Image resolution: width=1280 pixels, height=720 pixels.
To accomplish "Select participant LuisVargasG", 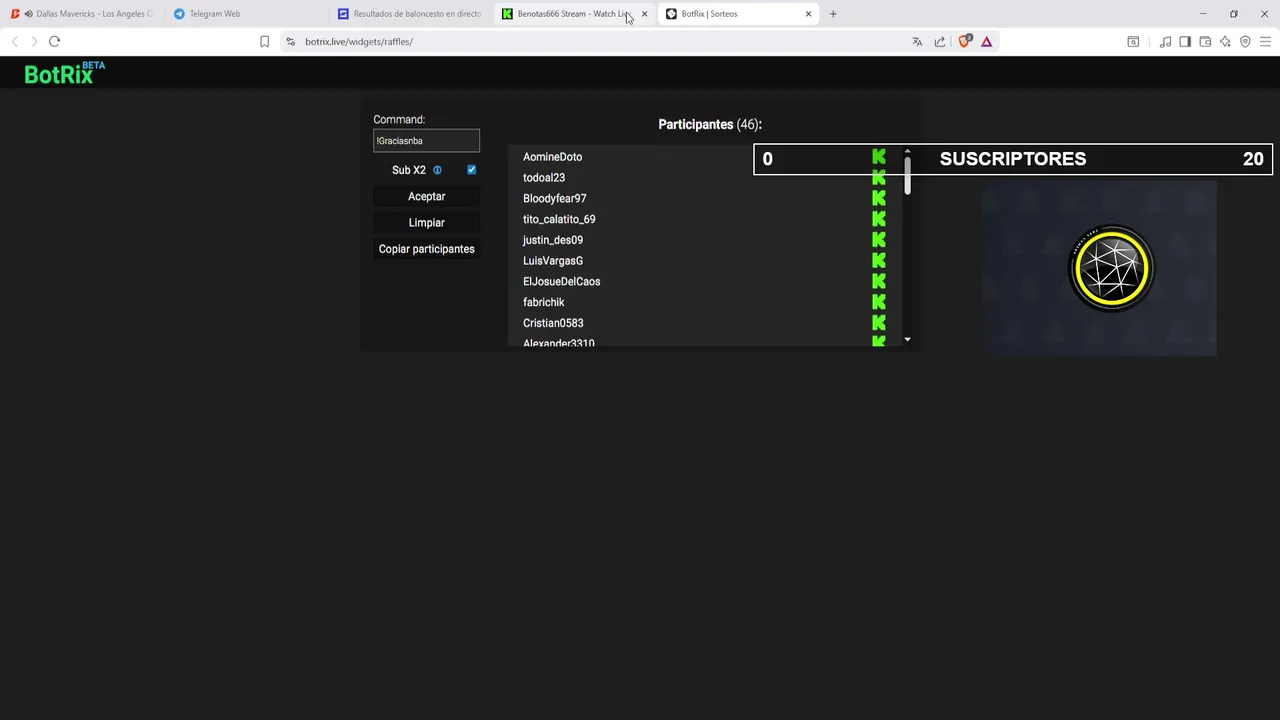I will click(553, 261).
